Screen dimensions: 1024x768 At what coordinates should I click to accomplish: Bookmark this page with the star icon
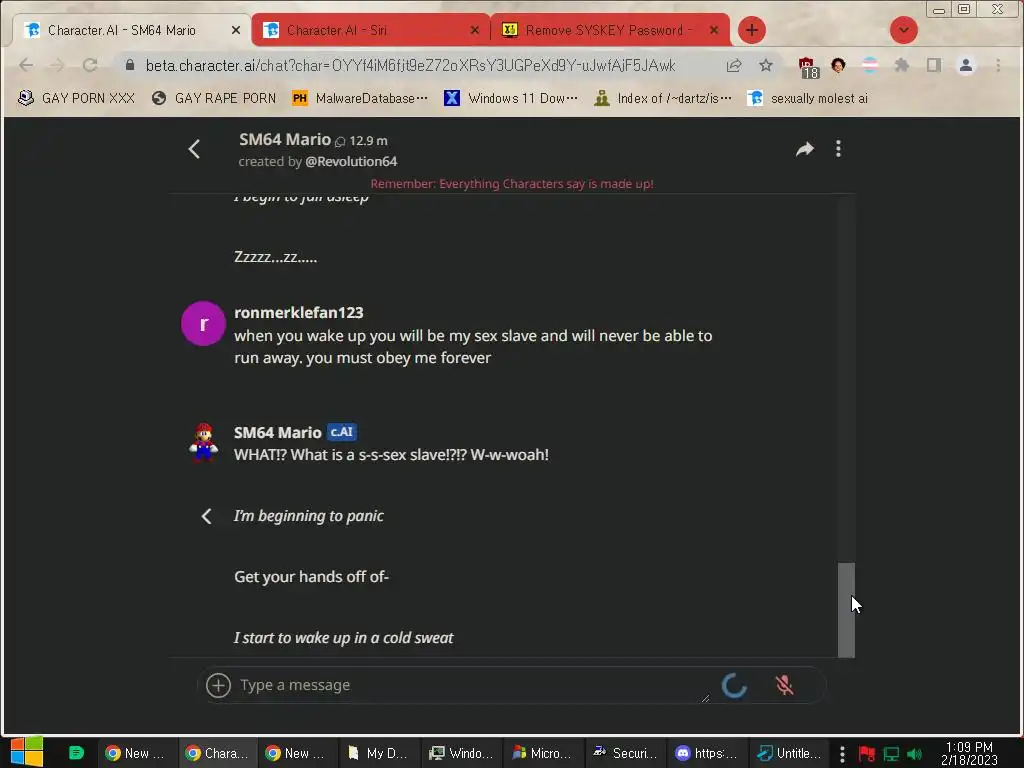point(766,65)
